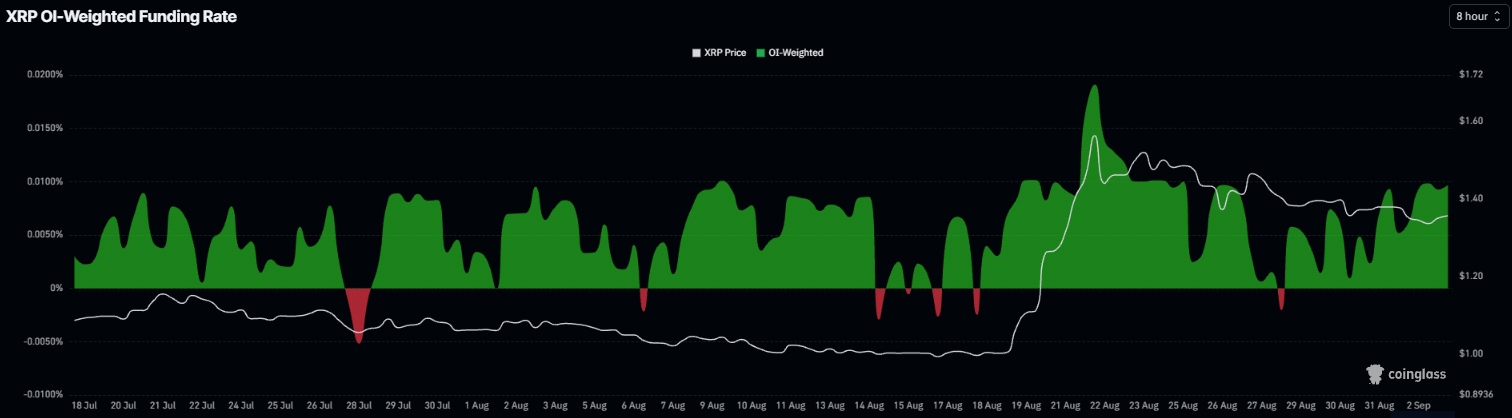Viewport: 1512px width, 418px height.
Task: Click the XRP OI-Weighted Funding Rate title
Action: tap(121, 17)
